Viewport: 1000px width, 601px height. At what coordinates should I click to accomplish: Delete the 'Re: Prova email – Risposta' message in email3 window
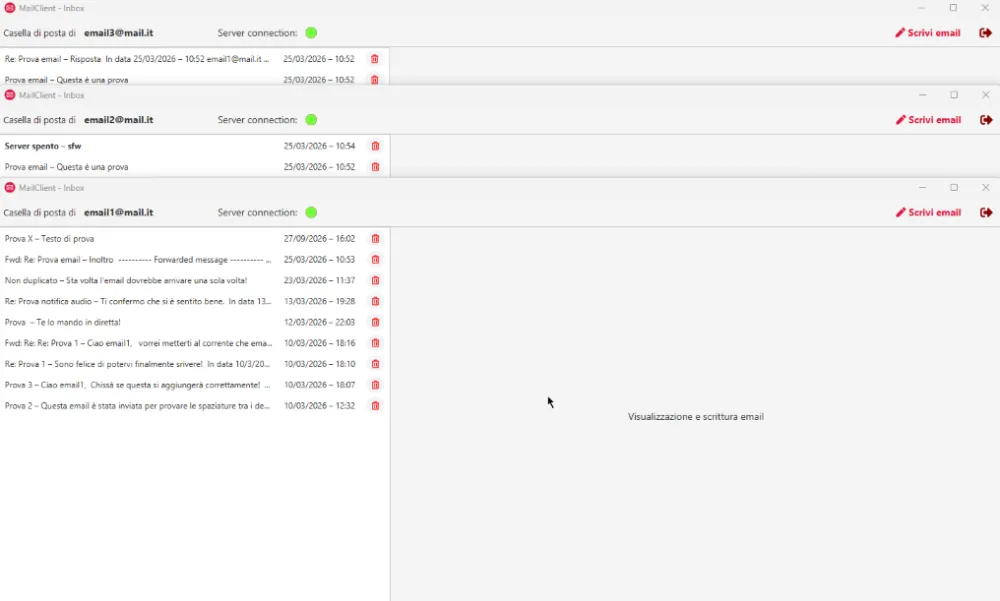(375, 59)
